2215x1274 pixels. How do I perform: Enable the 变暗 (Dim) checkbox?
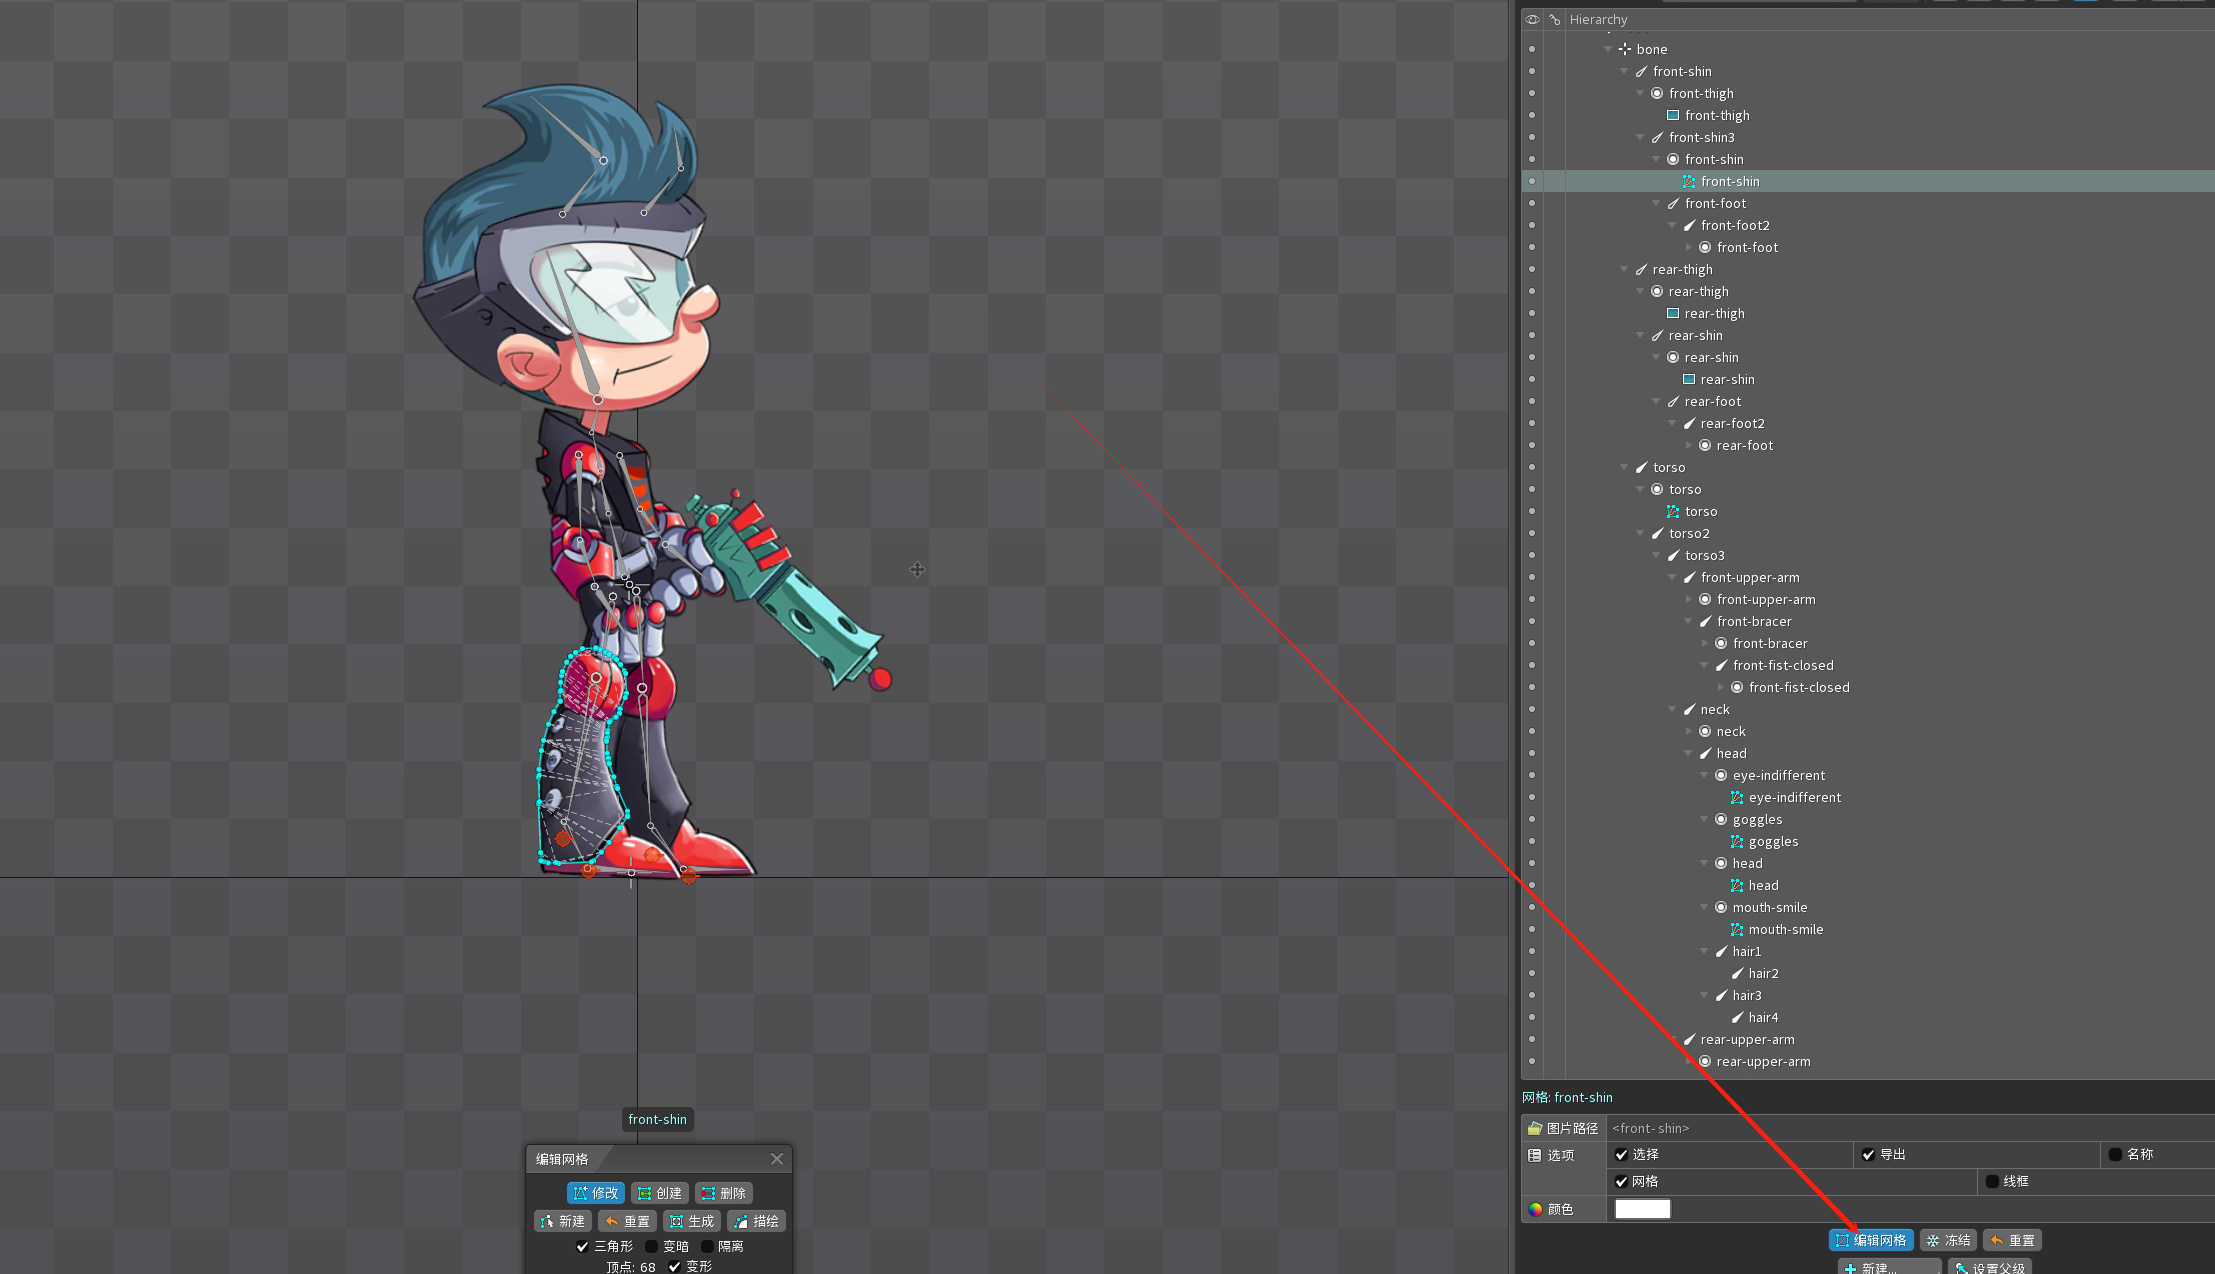[x=652, y=1246]
